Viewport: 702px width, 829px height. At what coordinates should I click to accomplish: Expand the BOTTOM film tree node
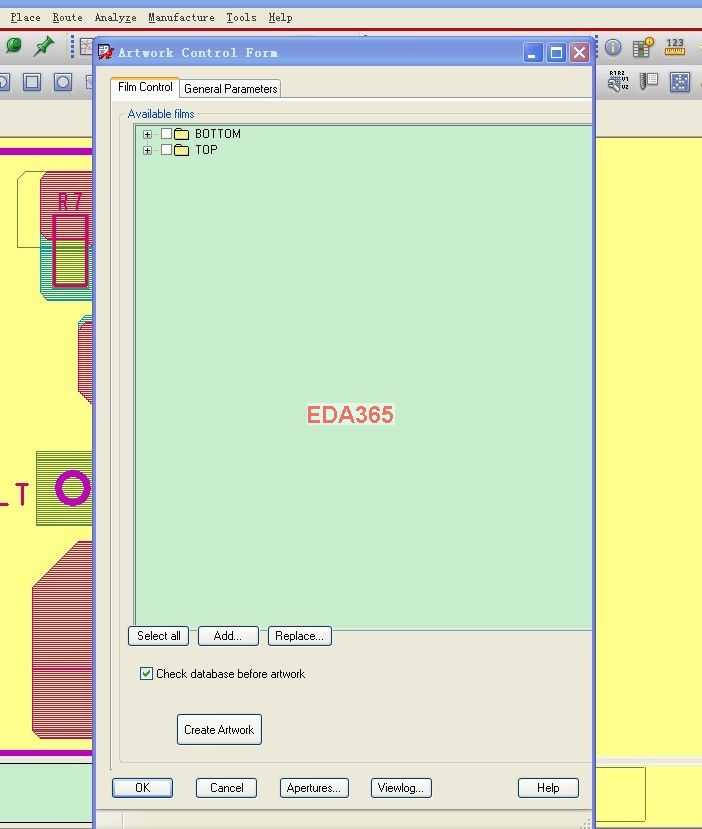[x=147, y=134]
